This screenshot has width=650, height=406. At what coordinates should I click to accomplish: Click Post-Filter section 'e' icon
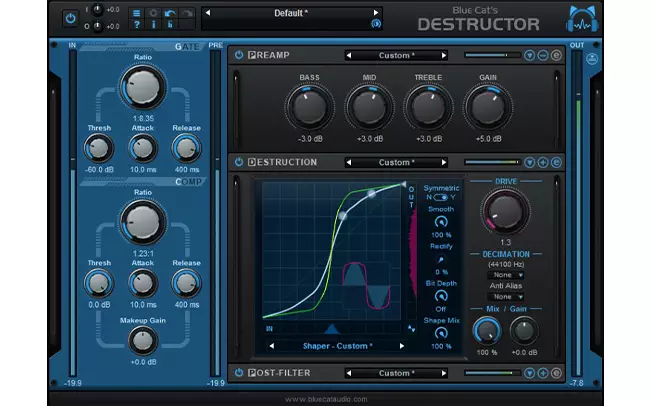tap(556, 373)
